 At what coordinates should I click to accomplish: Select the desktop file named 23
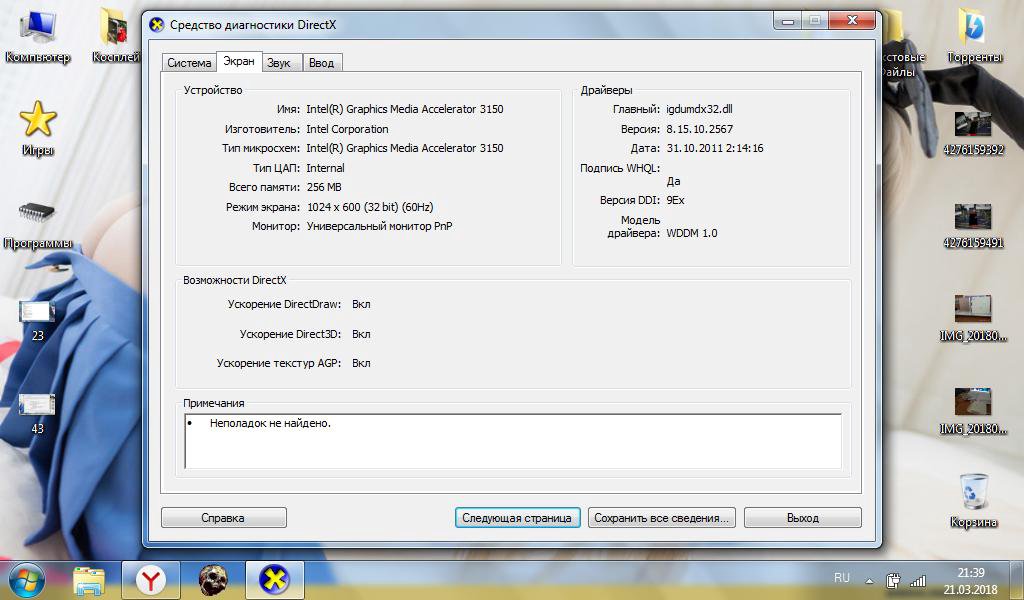click(x=37, y=321)
